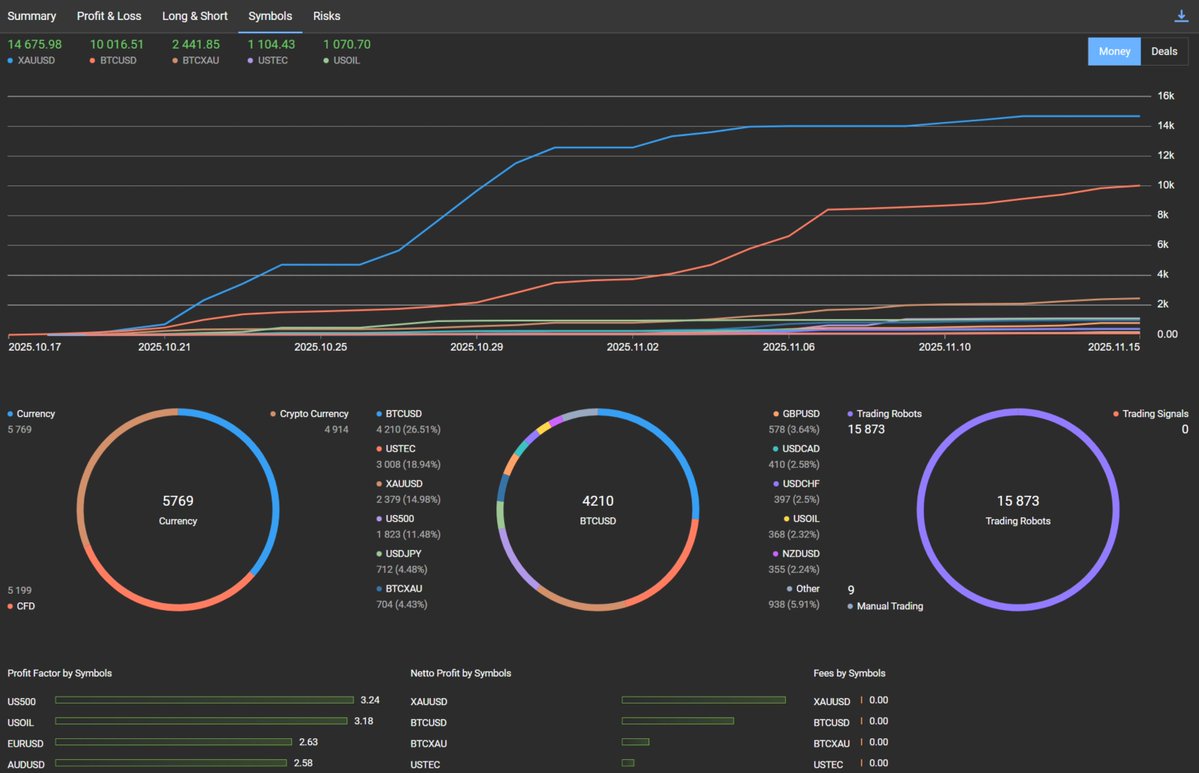
Task: Click XAUUSD row in Fees by Symbols
Action: click(850, 700)
